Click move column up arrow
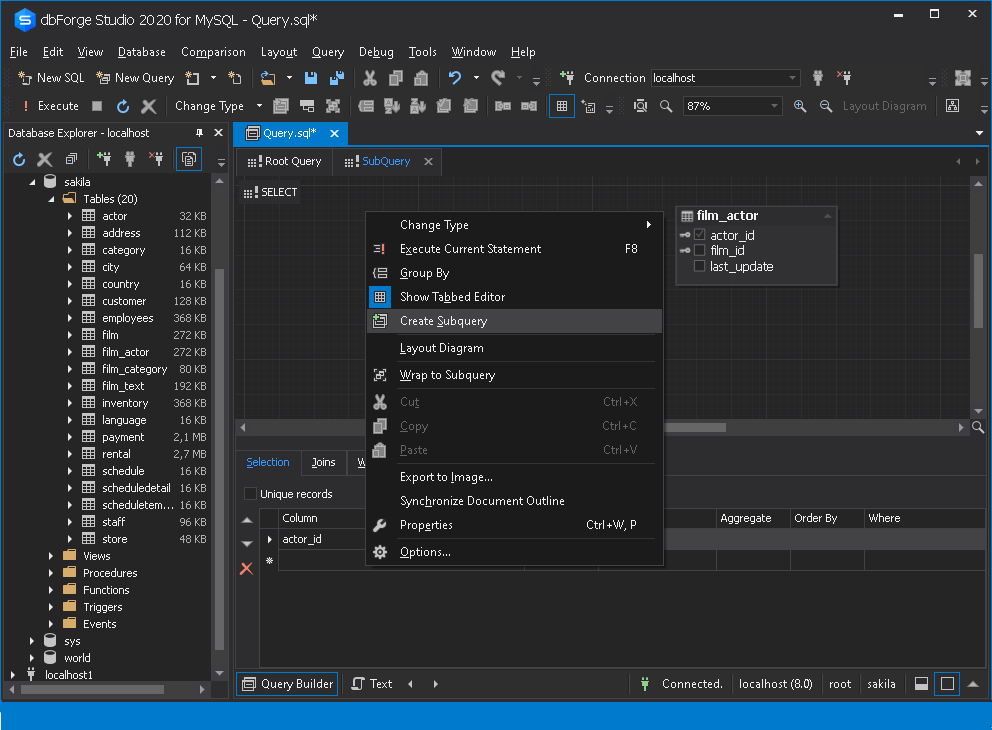The height and width of the screenshot is (730, 992). click(247, 521)
